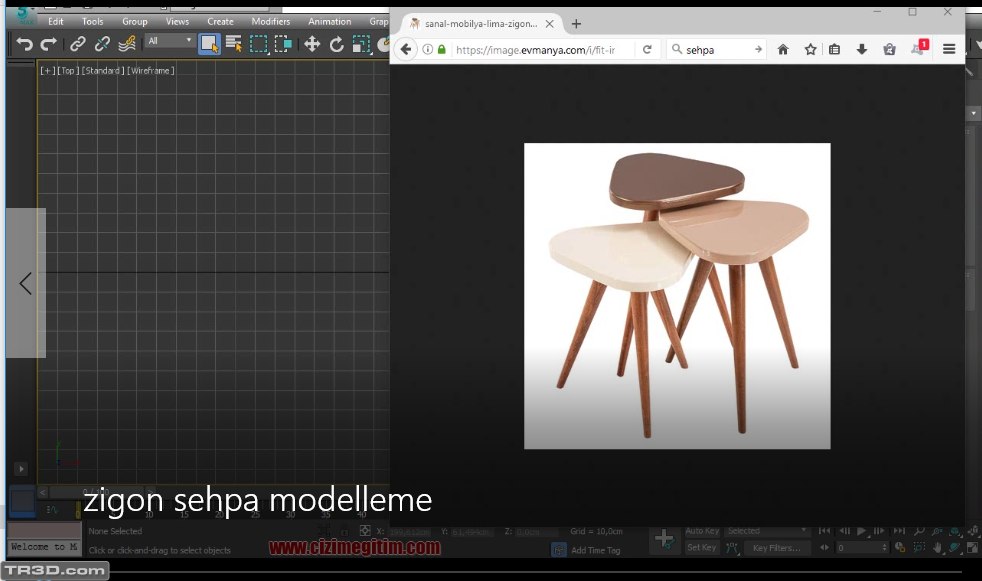Choose the Select and Move tool
This screenshot has width=982, height=581.
point(312,44)
